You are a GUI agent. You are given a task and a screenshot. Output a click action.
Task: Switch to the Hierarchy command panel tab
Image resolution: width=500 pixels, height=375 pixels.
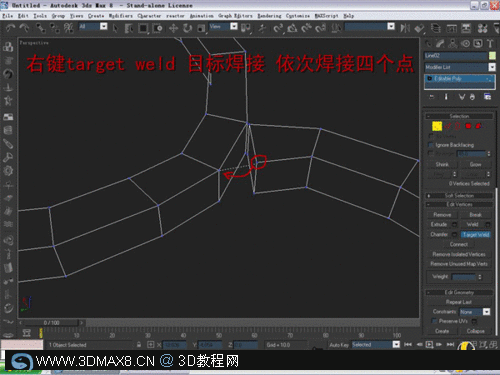[453, 43]
